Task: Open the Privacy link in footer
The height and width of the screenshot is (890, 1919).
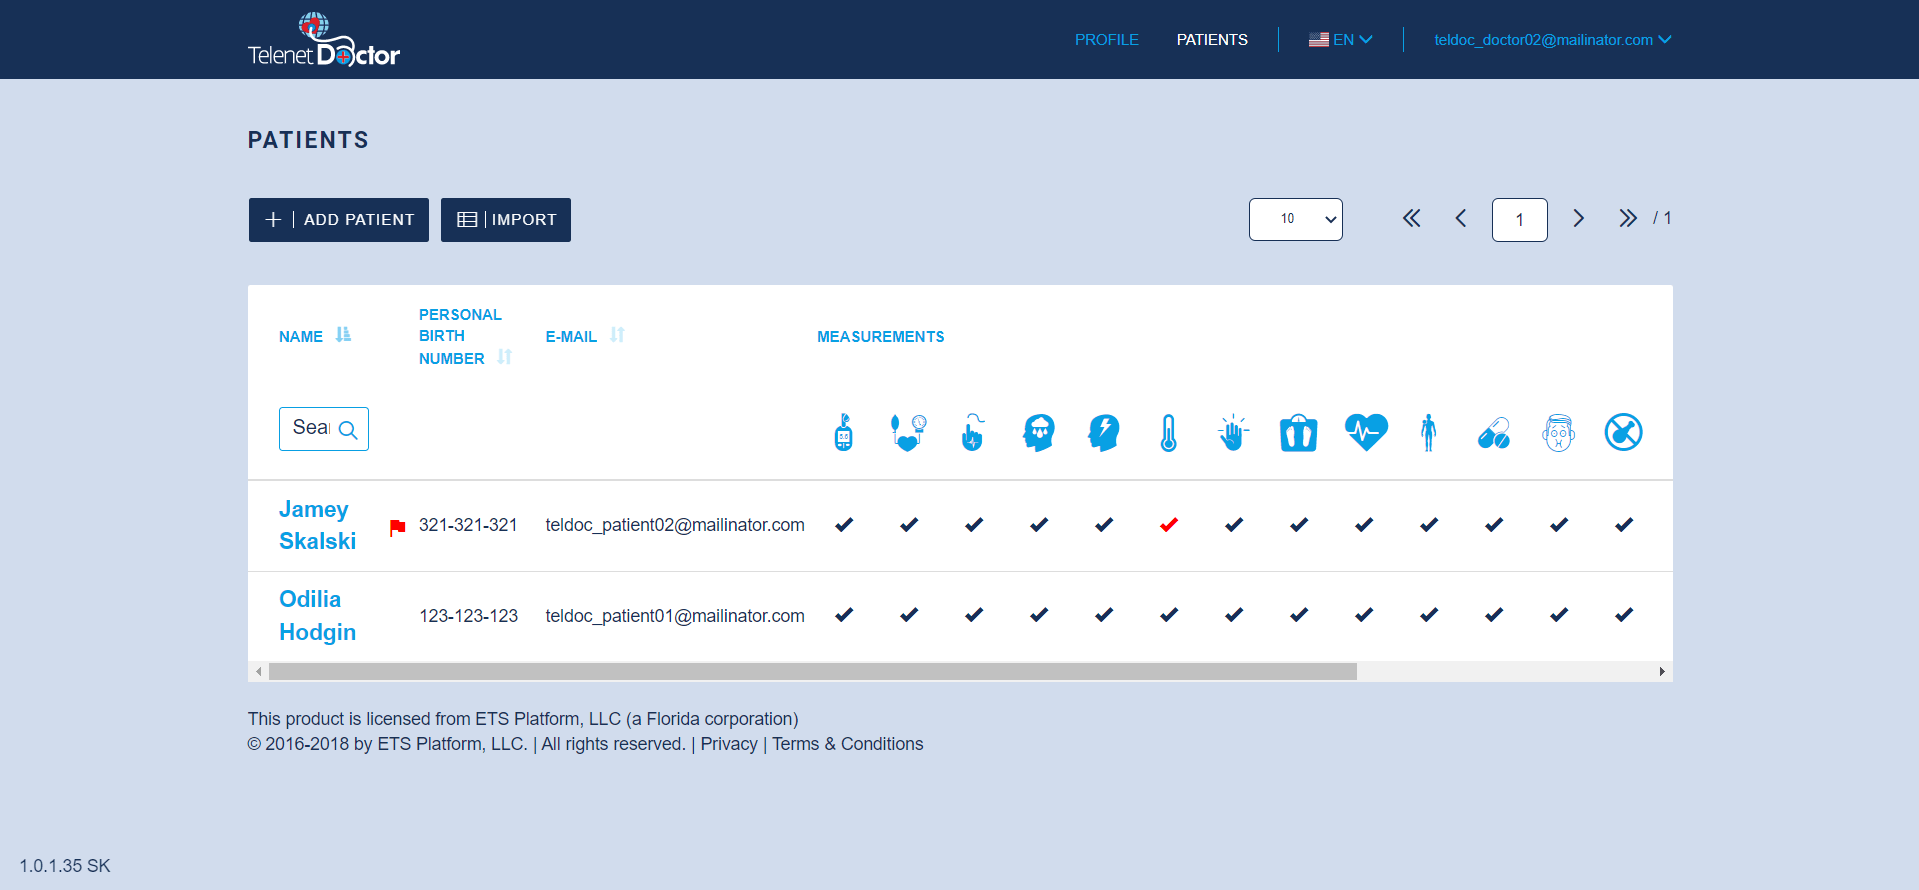Action: pyautogui.click(x=729, y=744)
